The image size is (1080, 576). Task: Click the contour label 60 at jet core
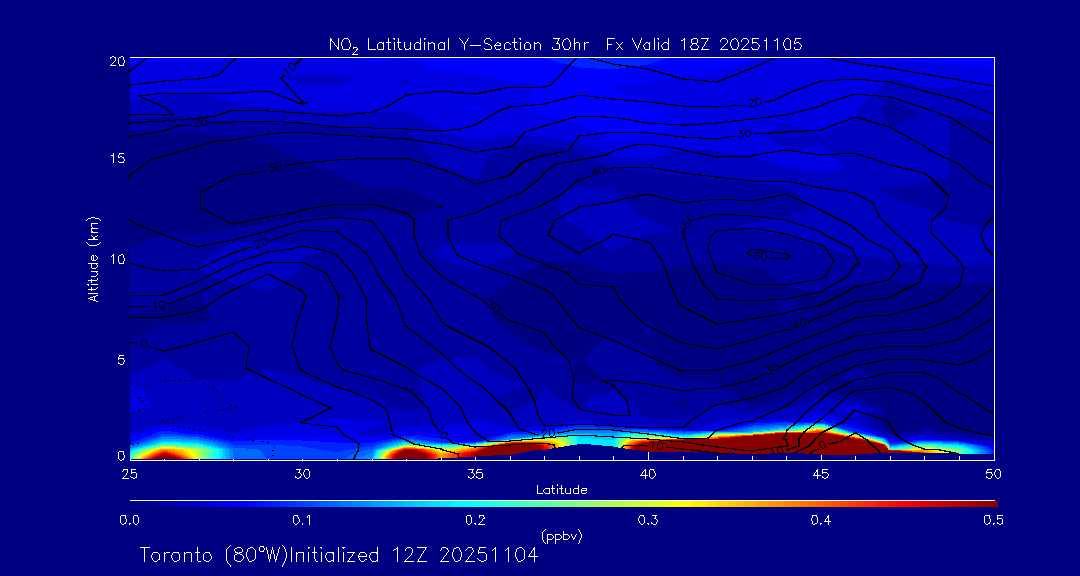760,256
